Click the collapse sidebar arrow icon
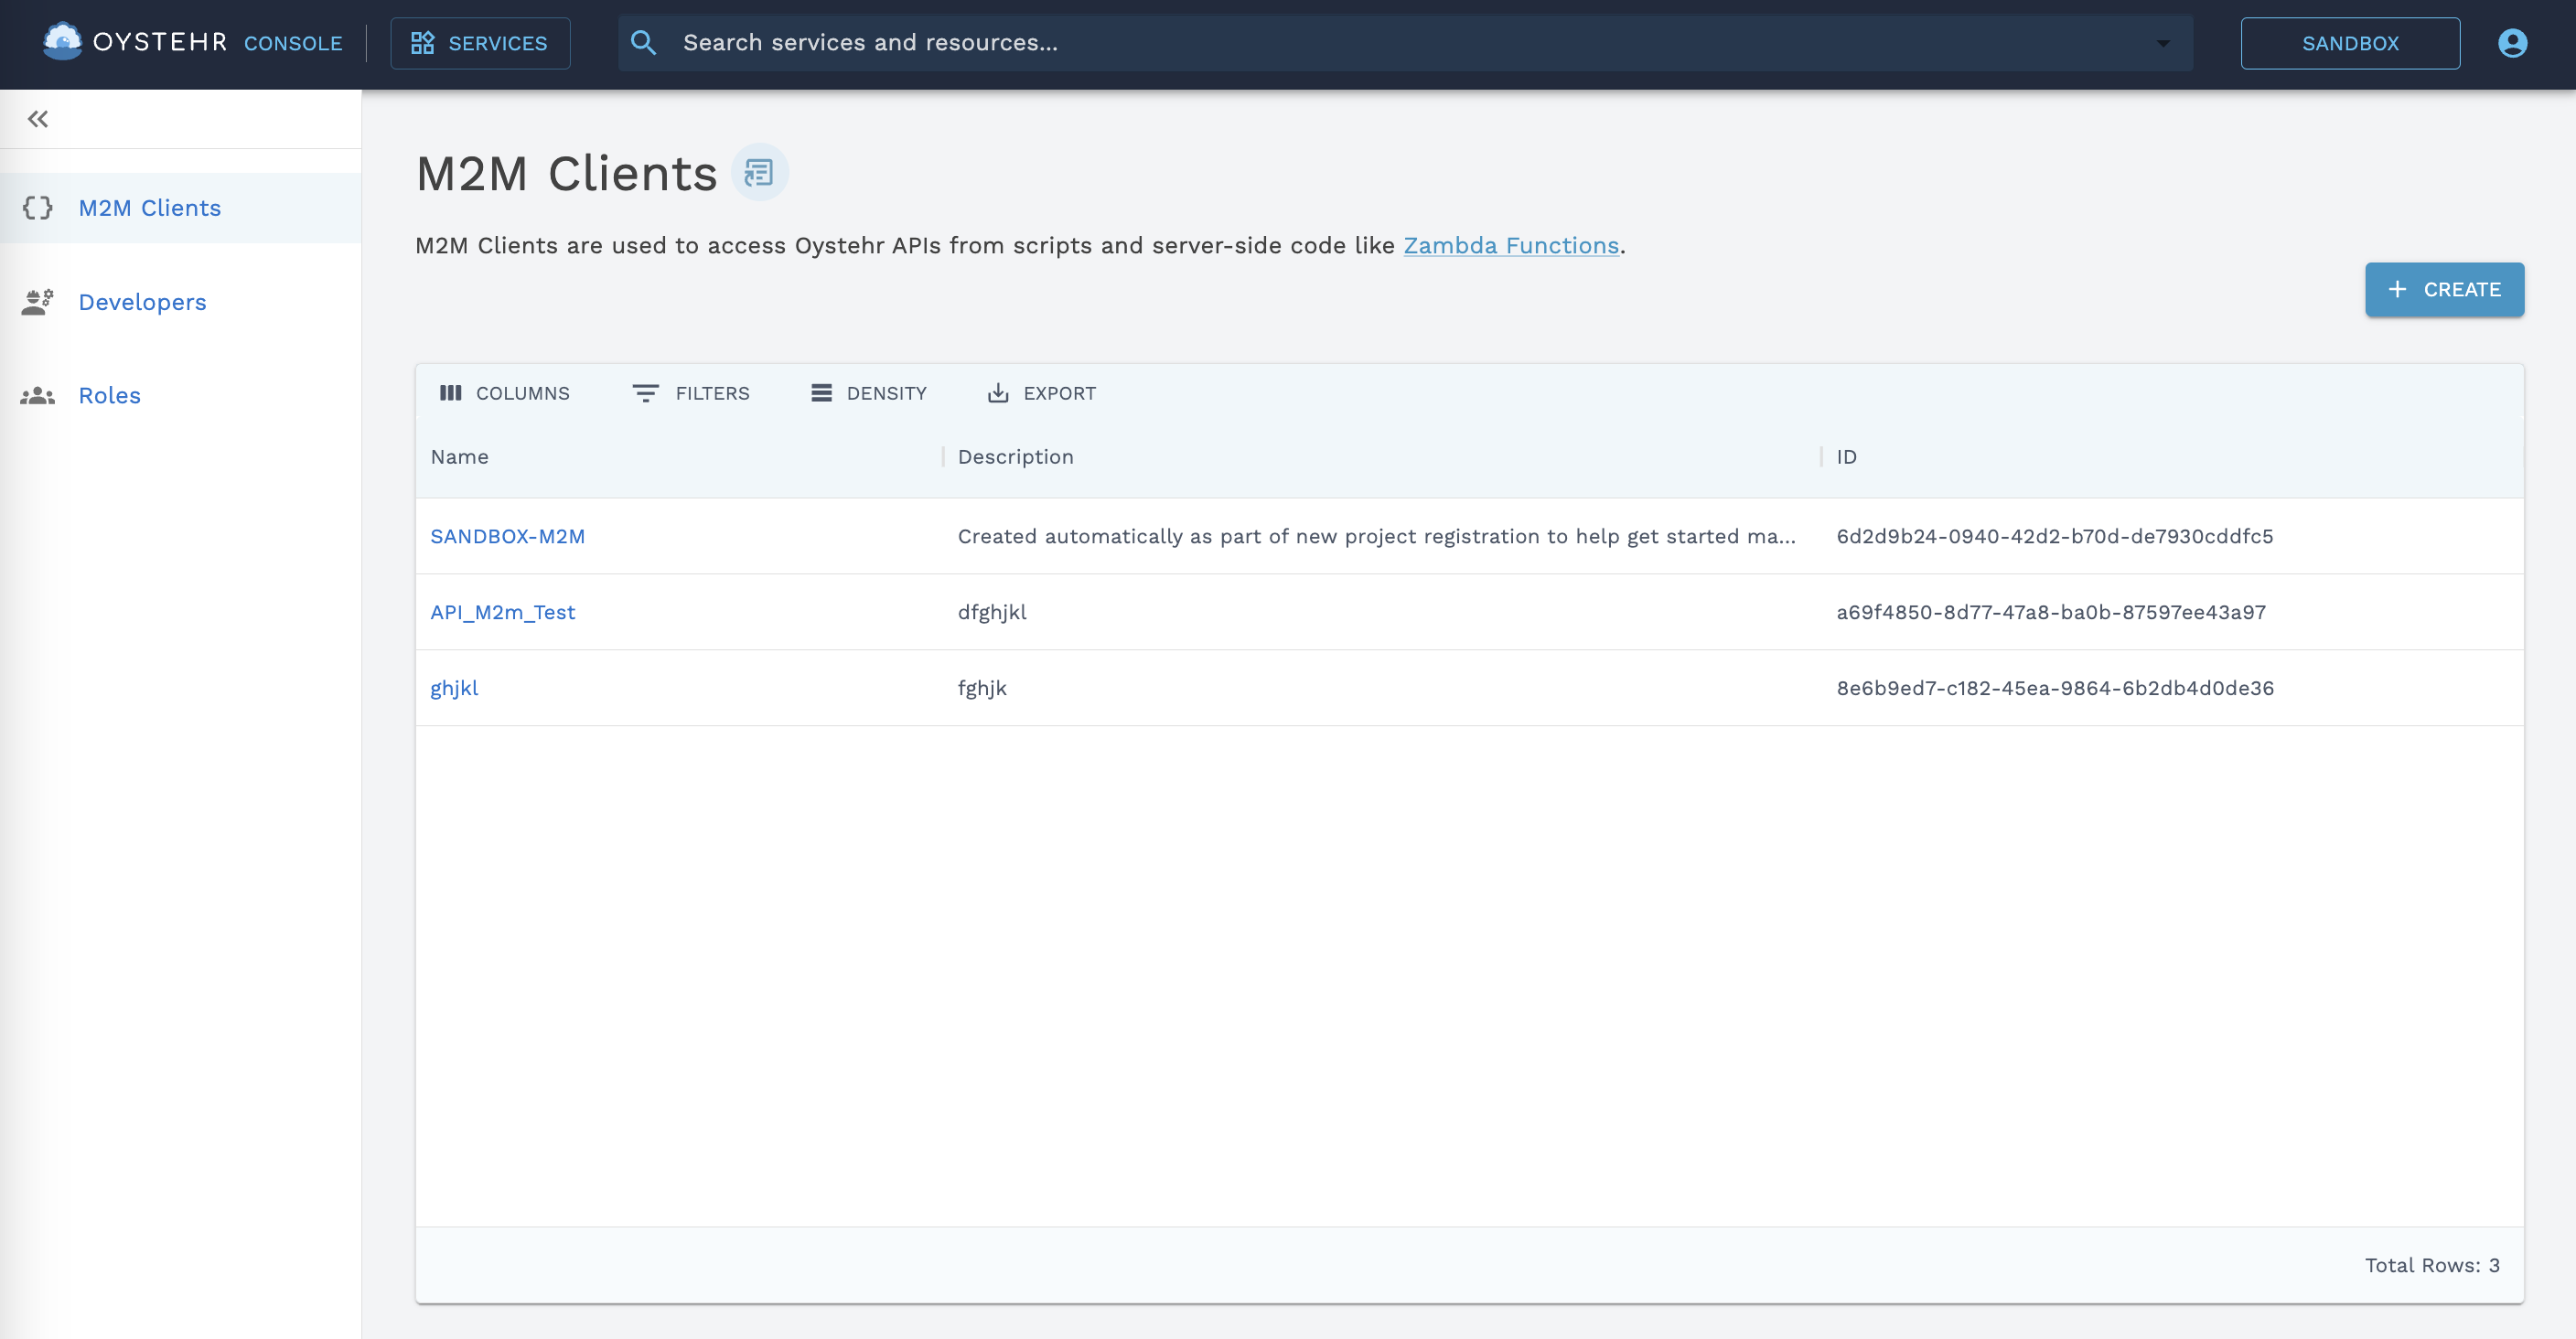 click(38, 119)
